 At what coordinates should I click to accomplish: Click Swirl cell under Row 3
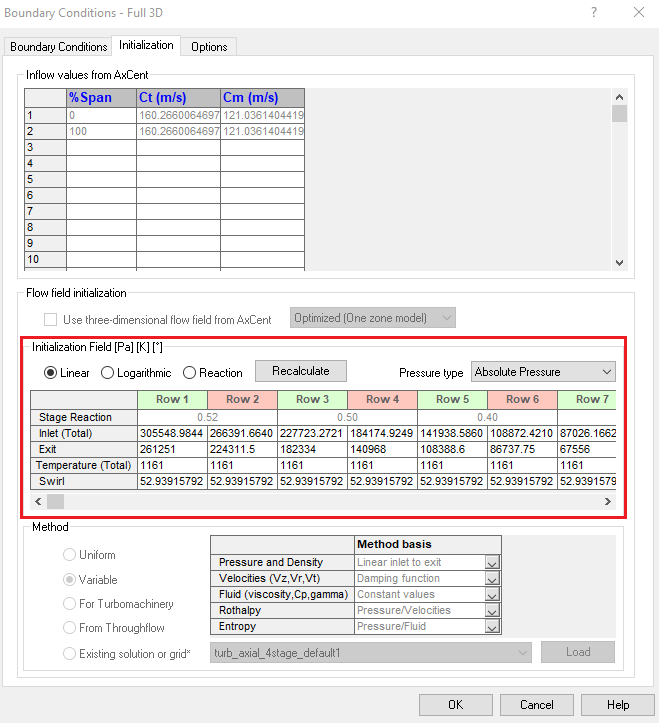[x=313, y=481]
